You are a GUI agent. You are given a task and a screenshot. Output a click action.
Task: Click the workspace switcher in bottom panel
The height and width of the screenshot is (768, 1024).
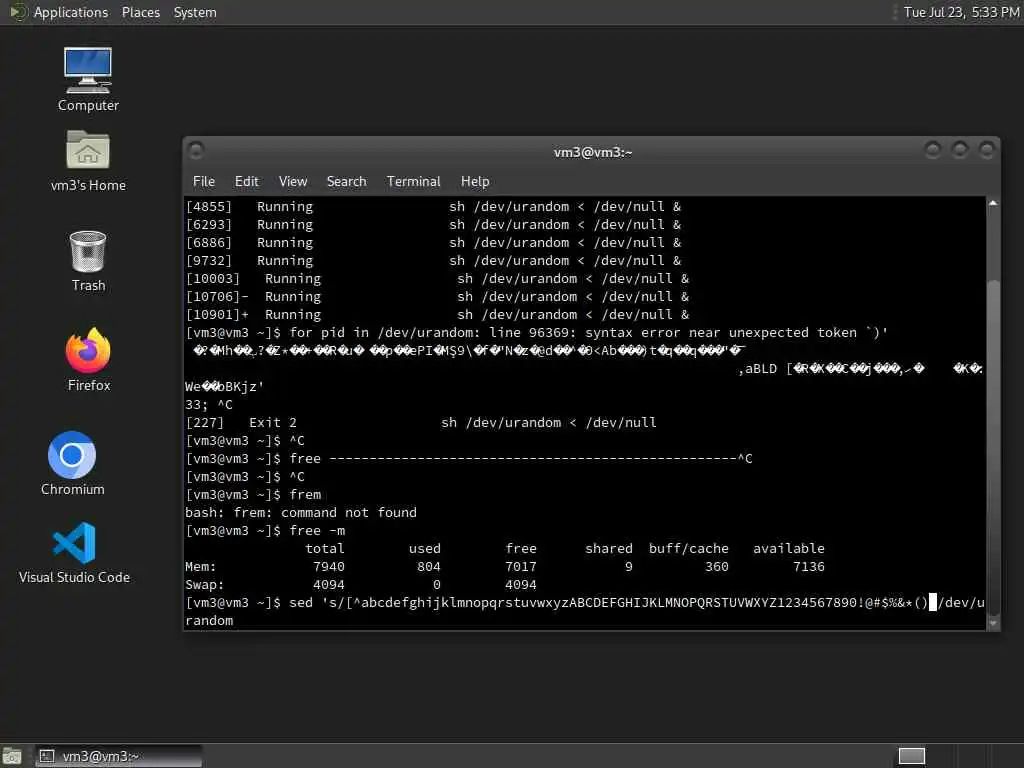pyautogui.click(x=912, y=756)
